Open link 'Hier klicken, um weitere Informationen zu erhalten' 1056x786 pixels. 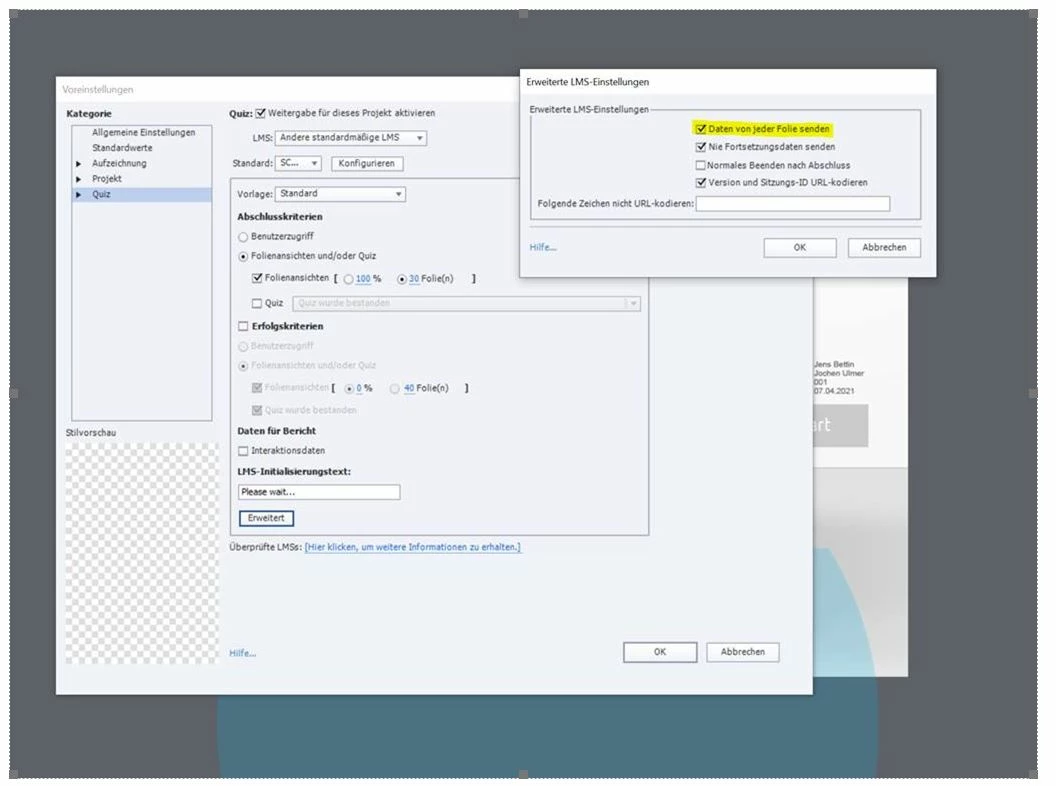pos(412,548)
